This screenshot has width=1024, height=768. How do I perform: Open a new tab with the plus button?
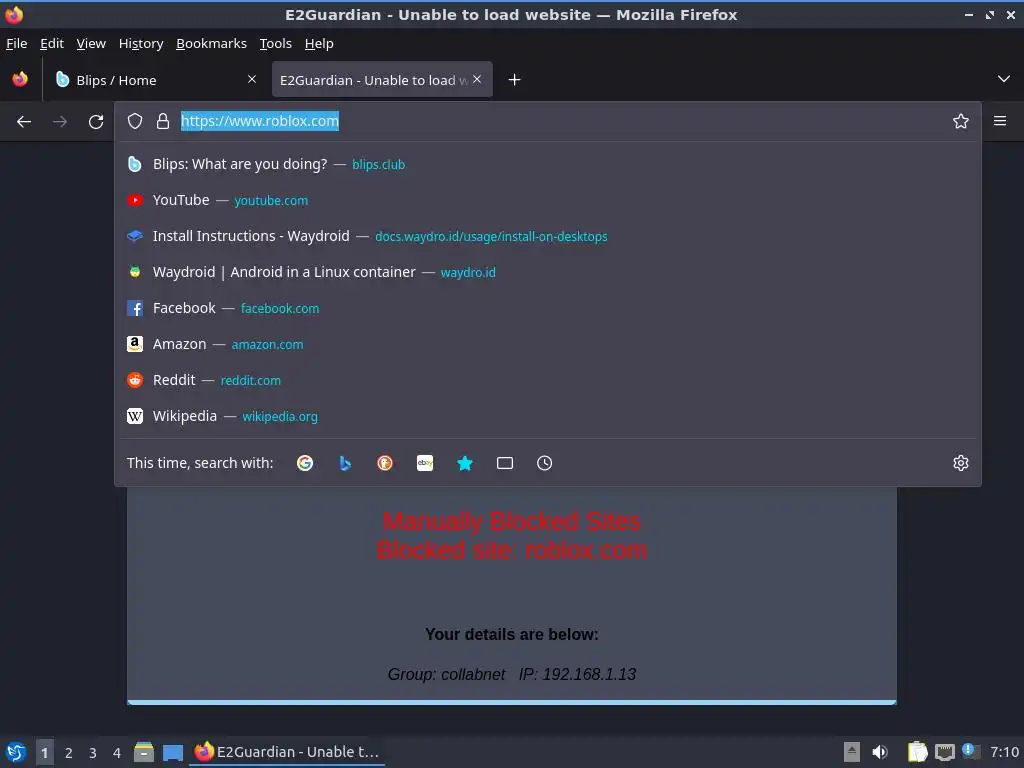tap(515, 80)
